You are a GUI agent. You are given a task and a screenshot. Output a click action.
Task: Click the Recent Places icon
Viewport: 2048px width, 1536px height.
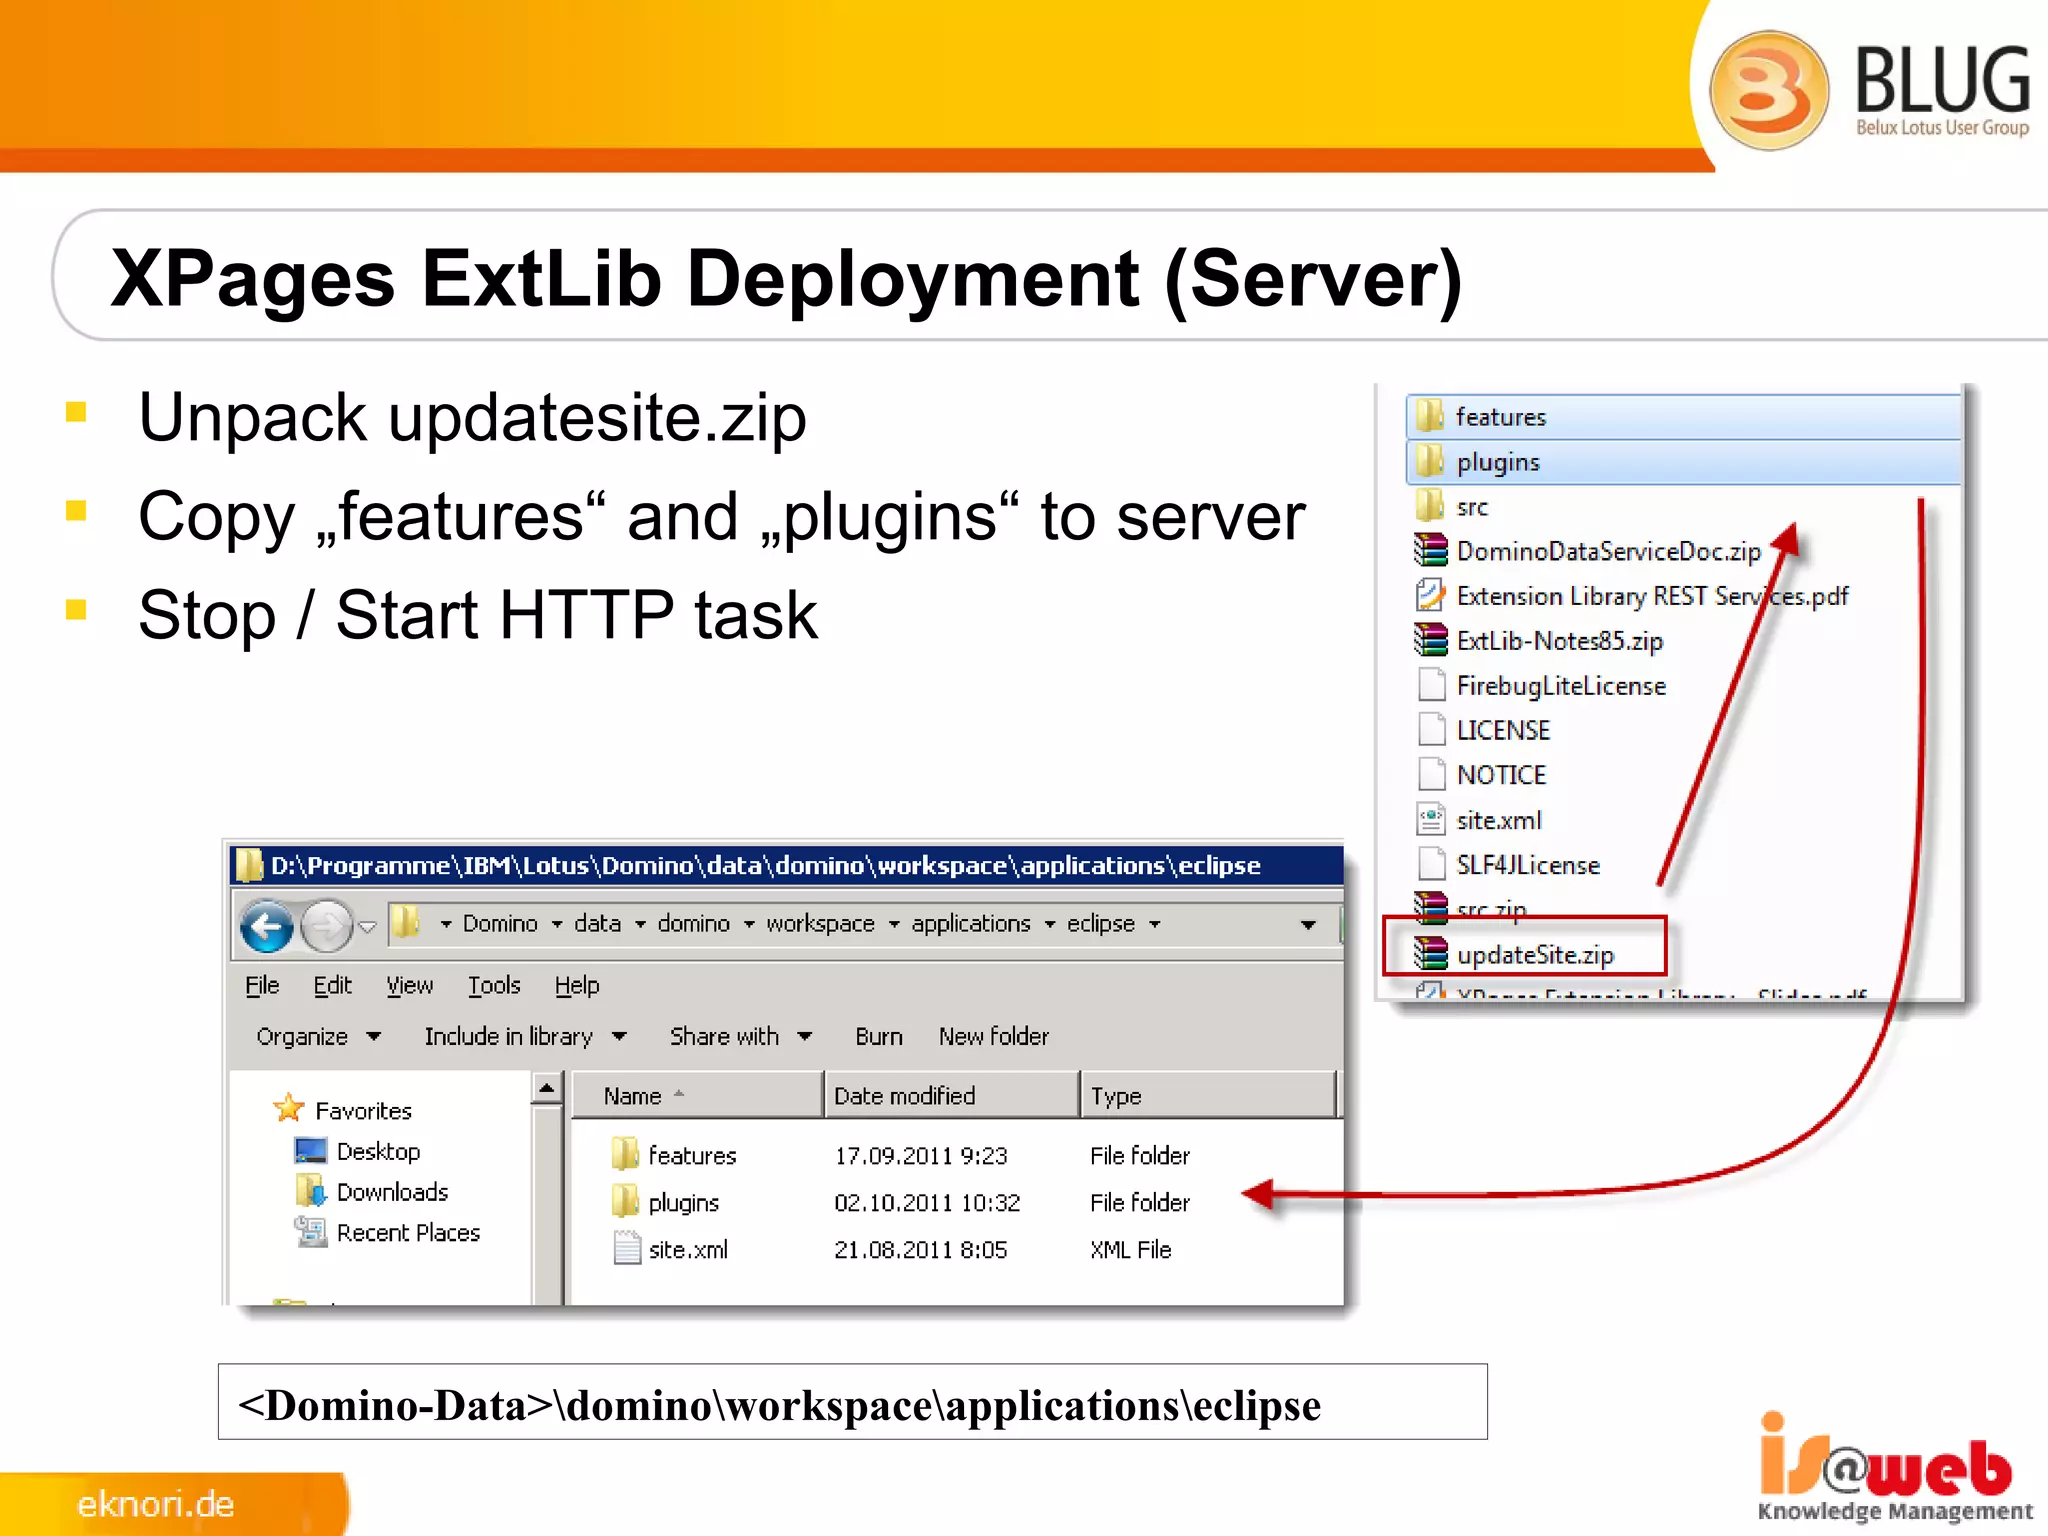(311, 1231)
